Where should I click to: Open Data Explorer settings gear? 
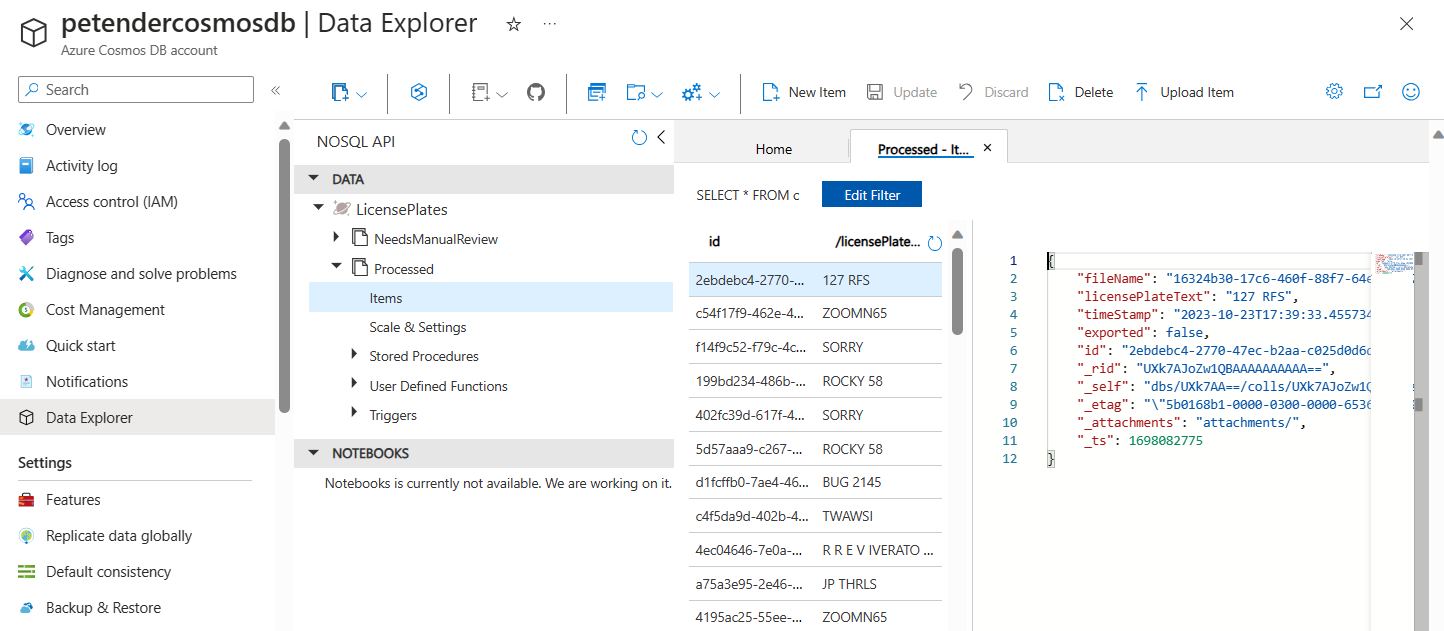(1334, 91)
